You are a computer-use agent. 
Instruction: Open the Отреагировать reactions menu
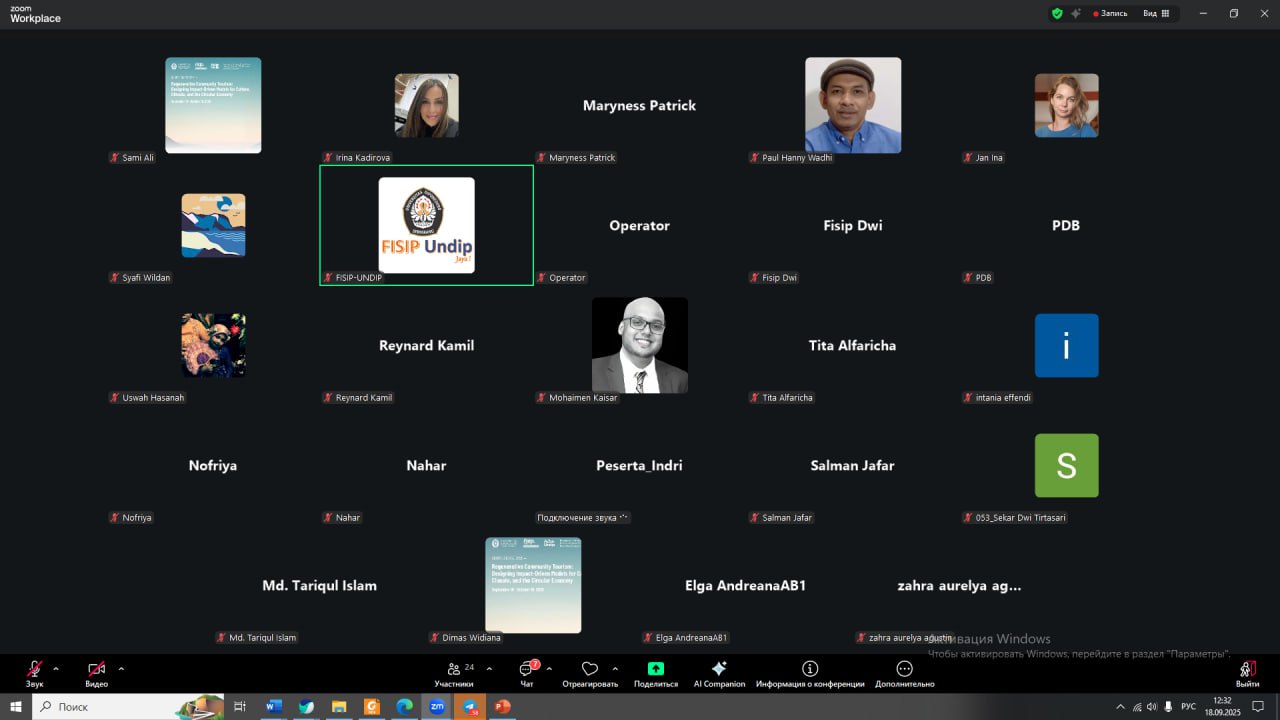(x=590, y=671)
